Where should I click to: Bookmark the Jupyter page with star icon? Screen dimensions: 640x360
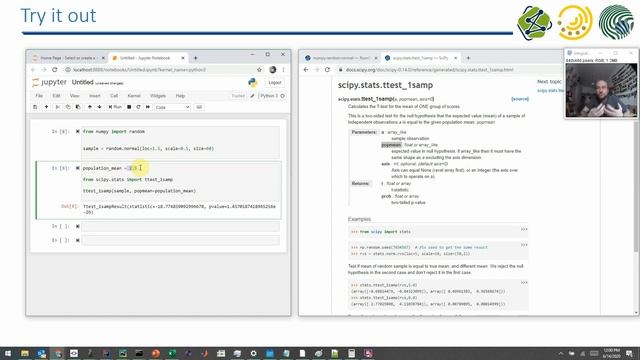[x=259, y=70]
